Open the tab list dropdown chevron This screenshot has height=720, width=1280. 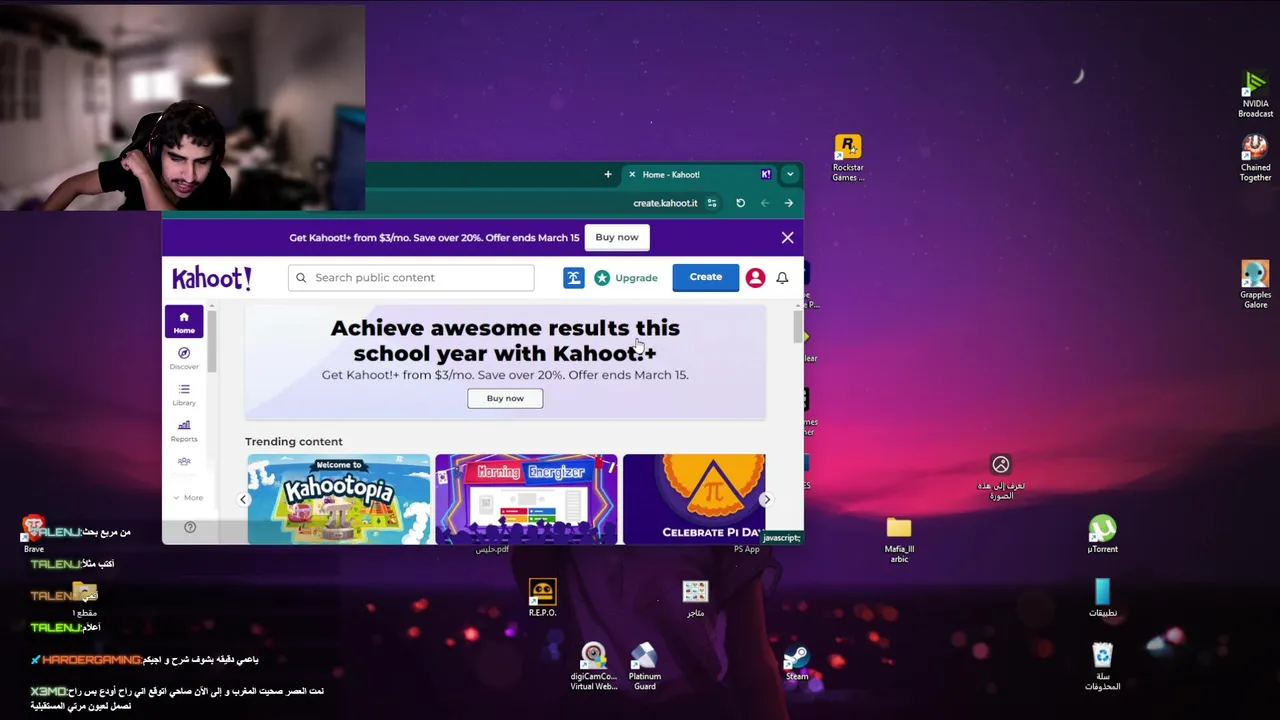(x=790, y=174)
